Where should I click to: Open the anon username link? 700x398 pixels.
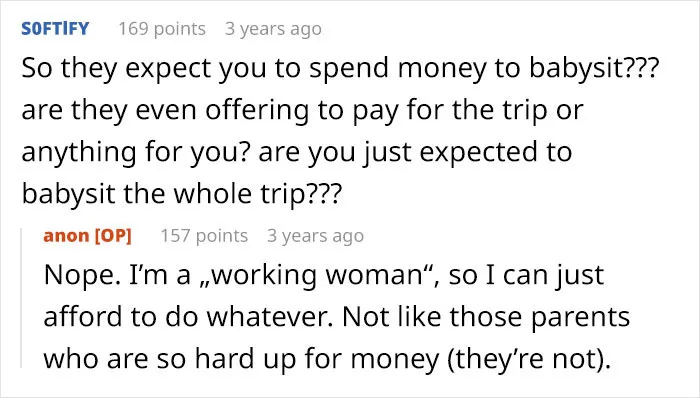[x=66, y=236]
